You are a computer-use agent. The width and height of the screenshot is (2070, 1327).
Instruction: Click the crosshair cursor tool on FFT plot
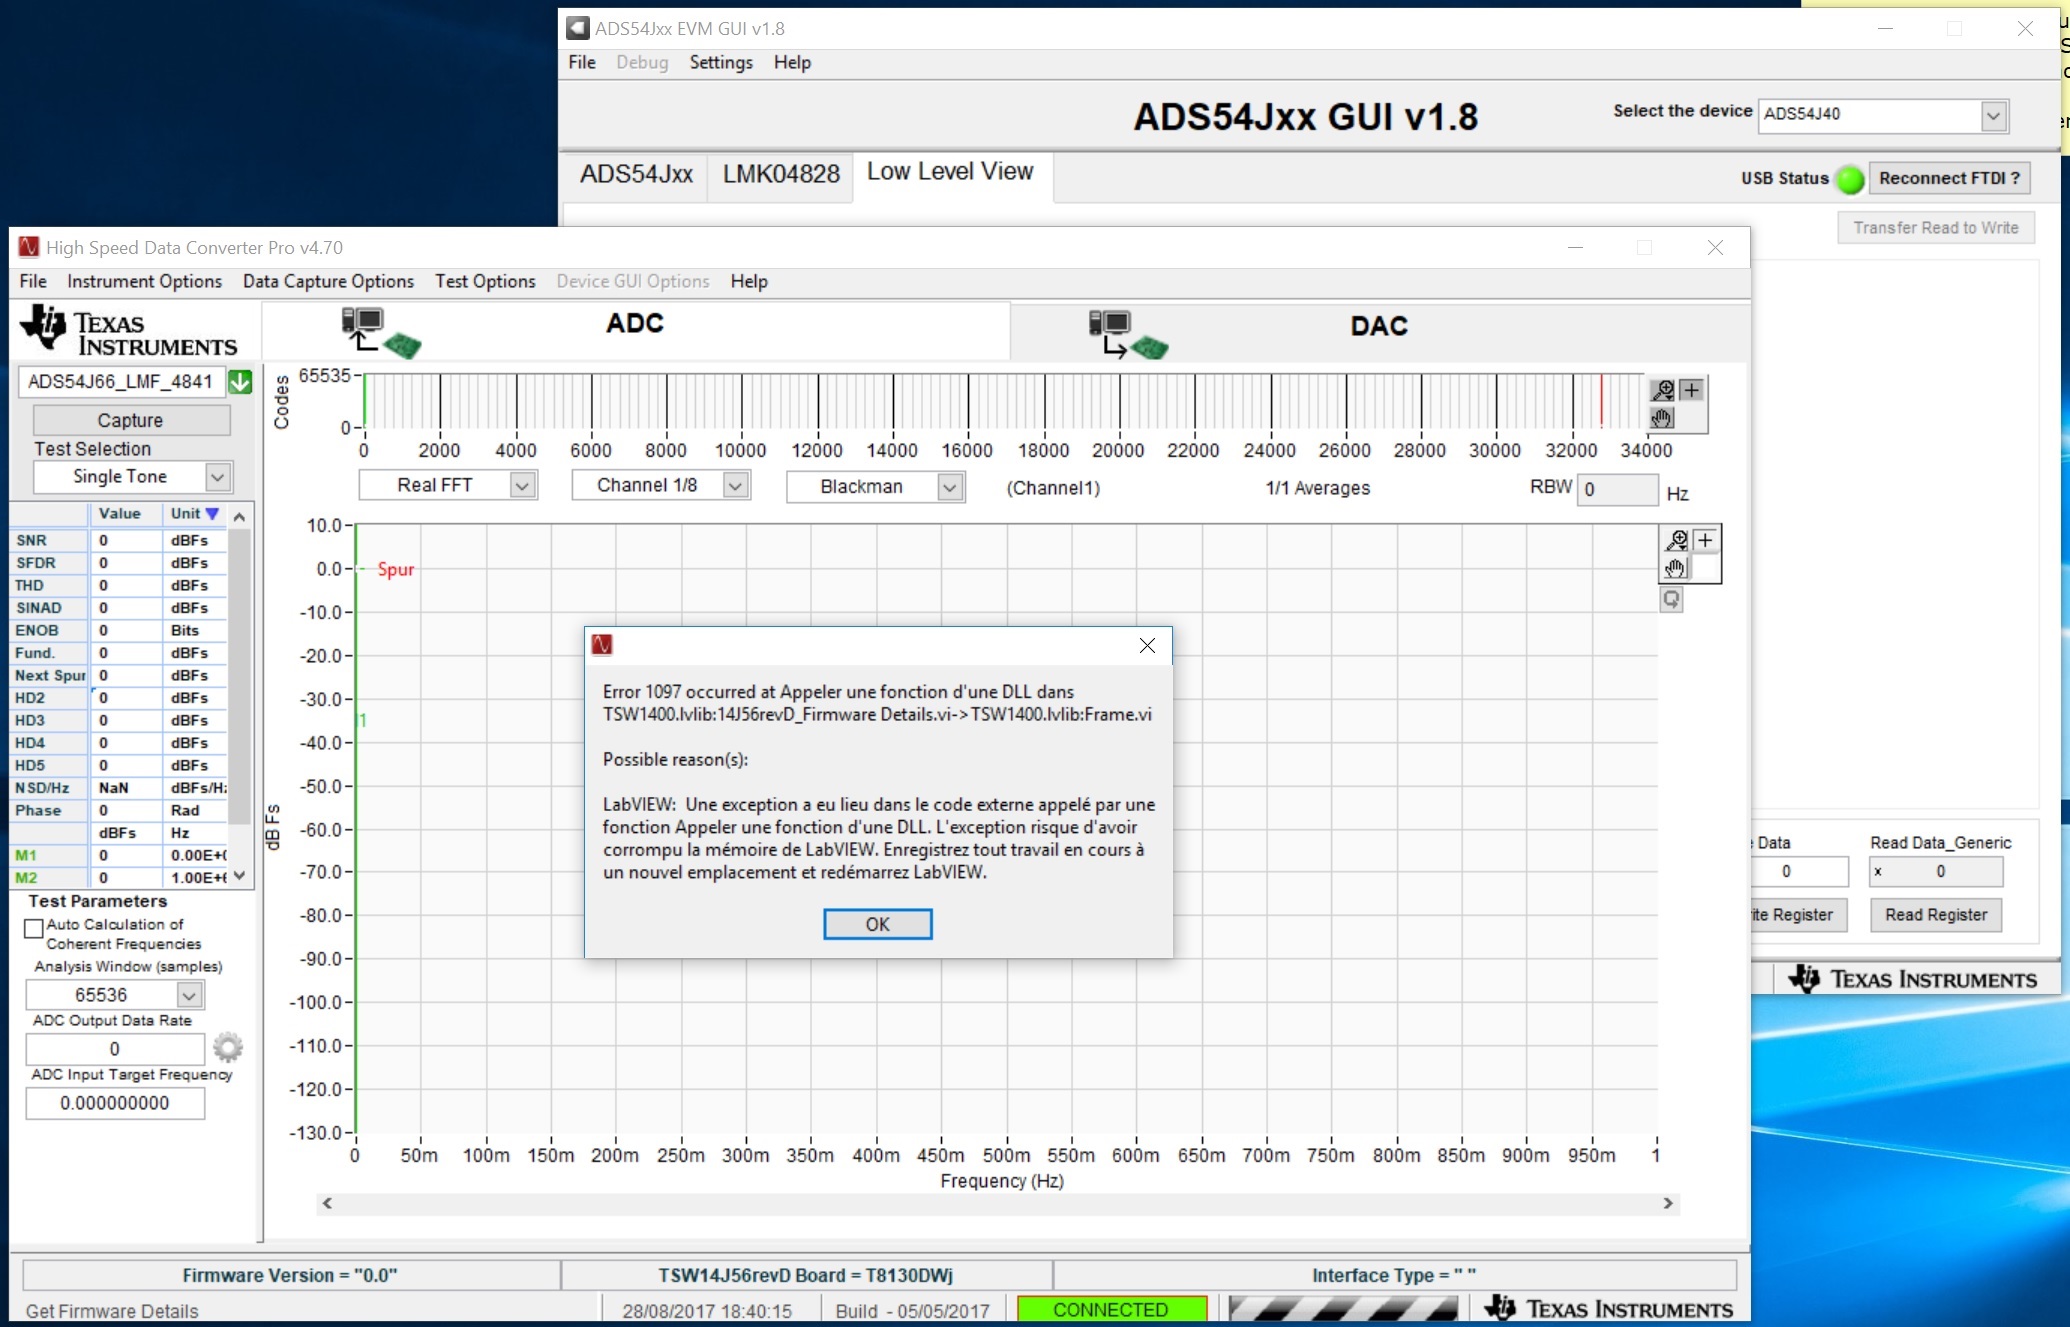tap(1705, 541)
